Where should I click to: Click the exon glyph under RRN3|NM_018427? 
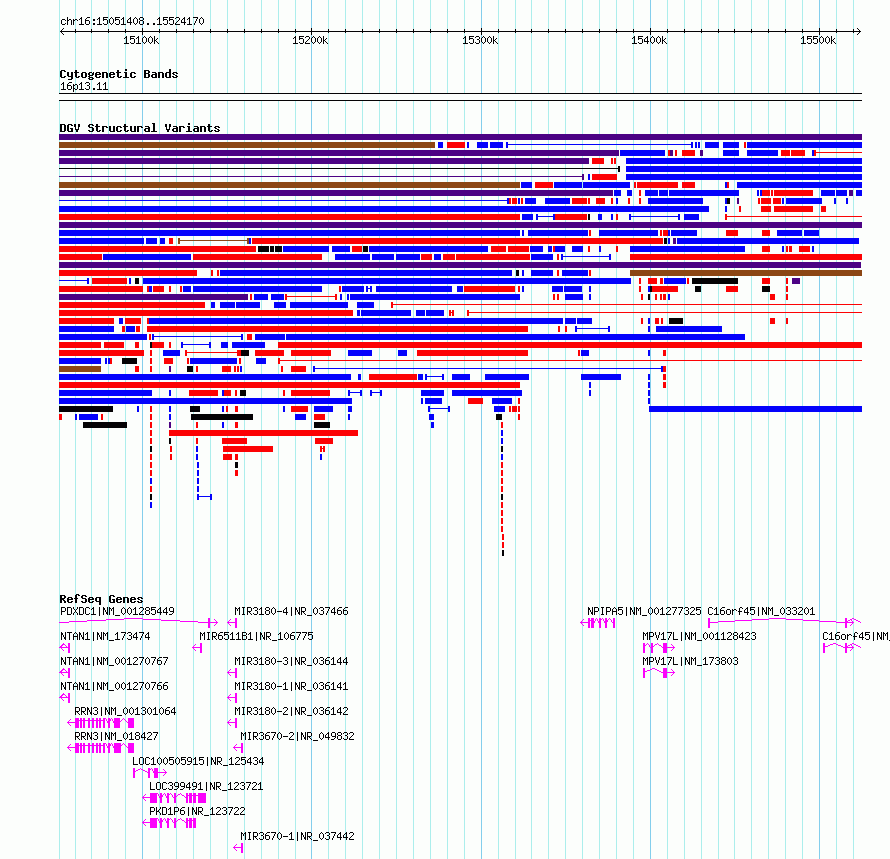(x=100, y=748)
